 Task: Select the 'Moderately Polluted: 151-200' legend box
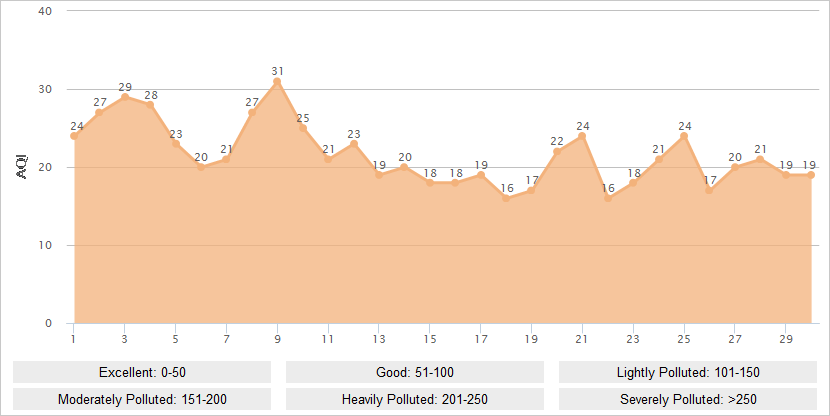click(x=142, y=399)
